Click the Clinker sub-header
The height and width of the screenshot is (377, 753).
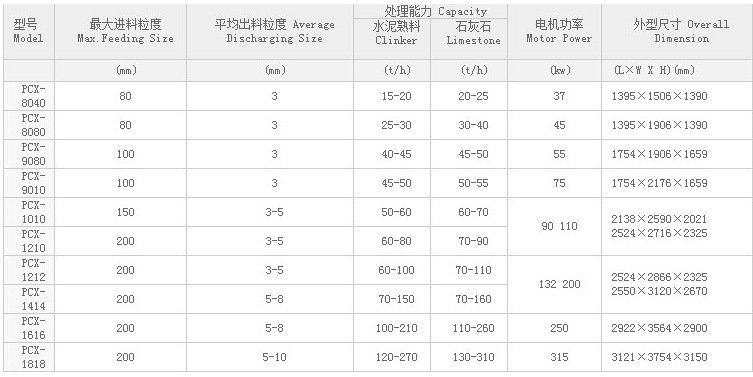tap(392, 39)
